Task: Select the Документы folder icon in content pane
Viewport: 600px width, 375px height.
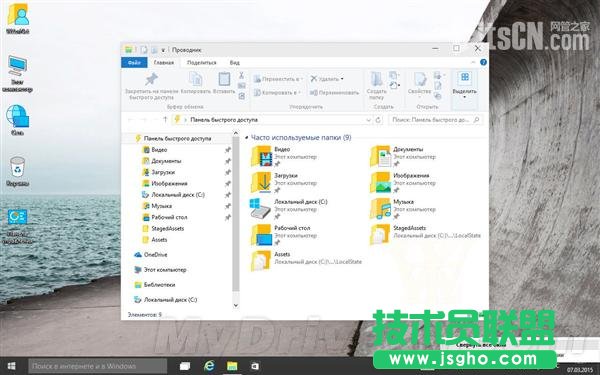Action: pos(380,156)
